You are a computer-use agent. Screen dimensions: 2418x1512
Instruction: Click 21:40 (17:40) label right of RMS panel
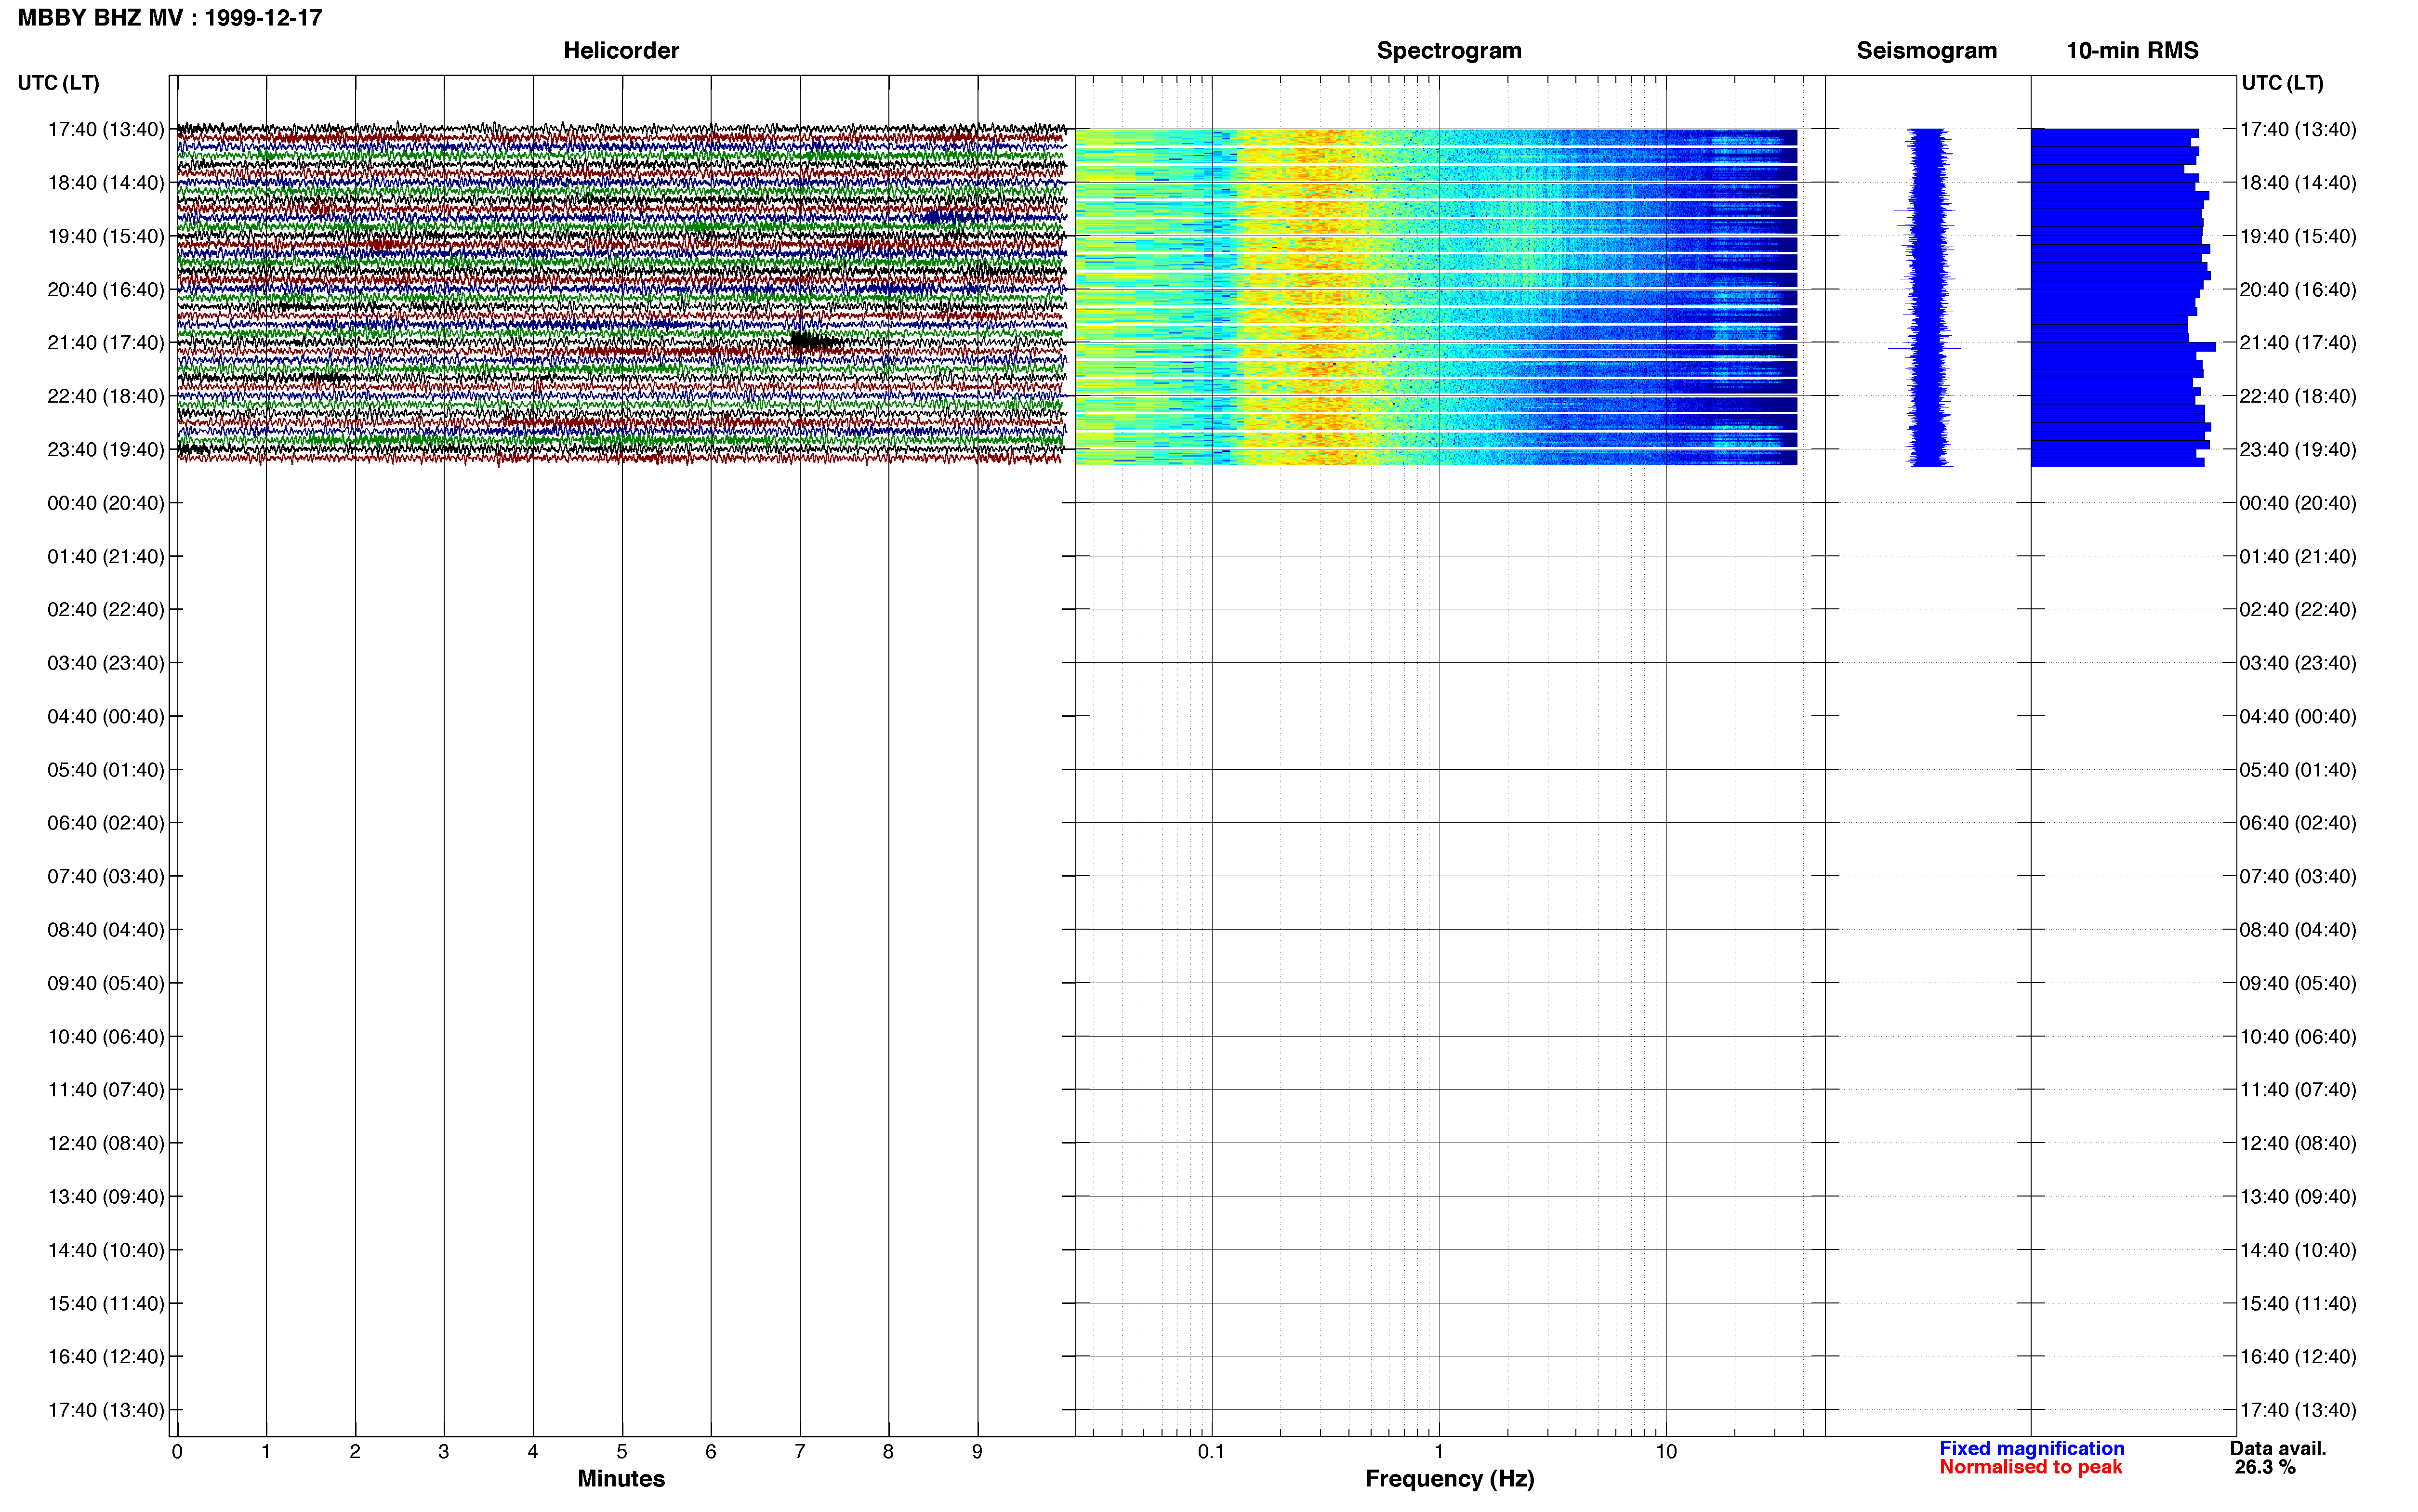coord(2298,343)
